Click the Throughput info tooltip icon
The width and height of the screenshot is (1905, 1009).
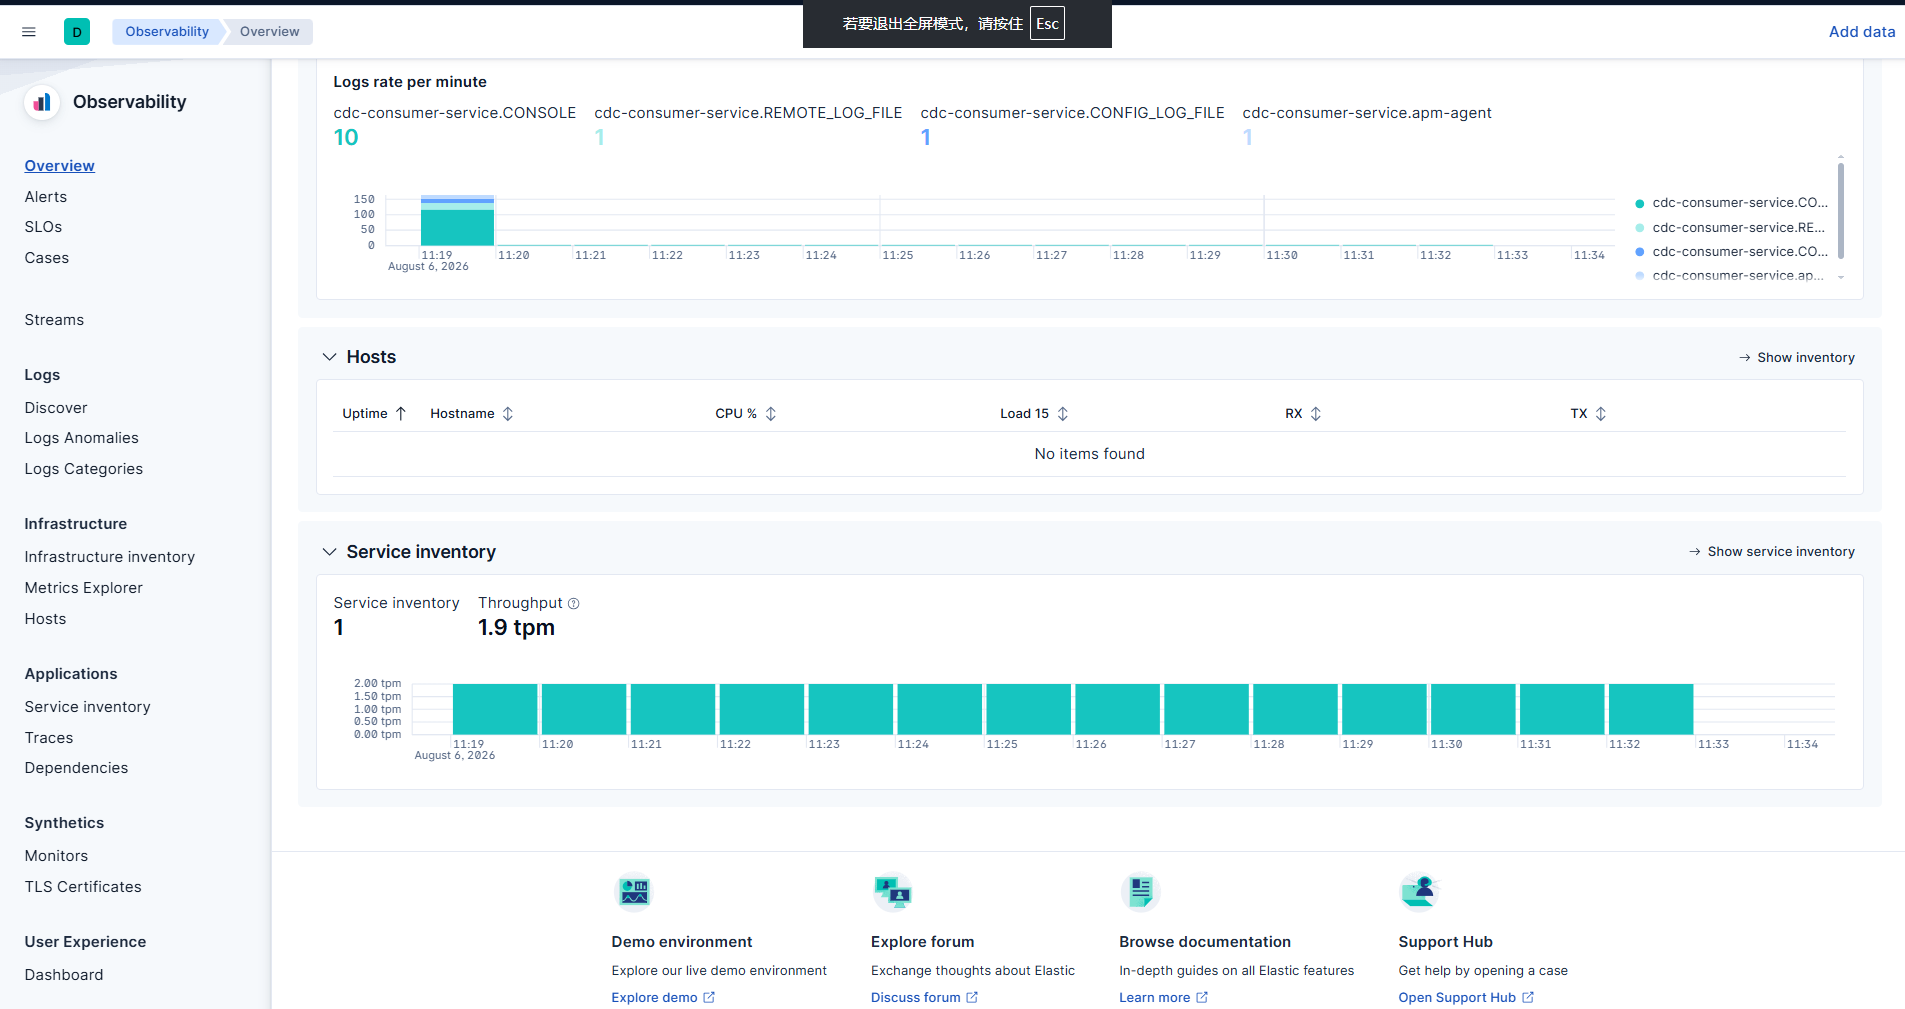pos(574,604)
